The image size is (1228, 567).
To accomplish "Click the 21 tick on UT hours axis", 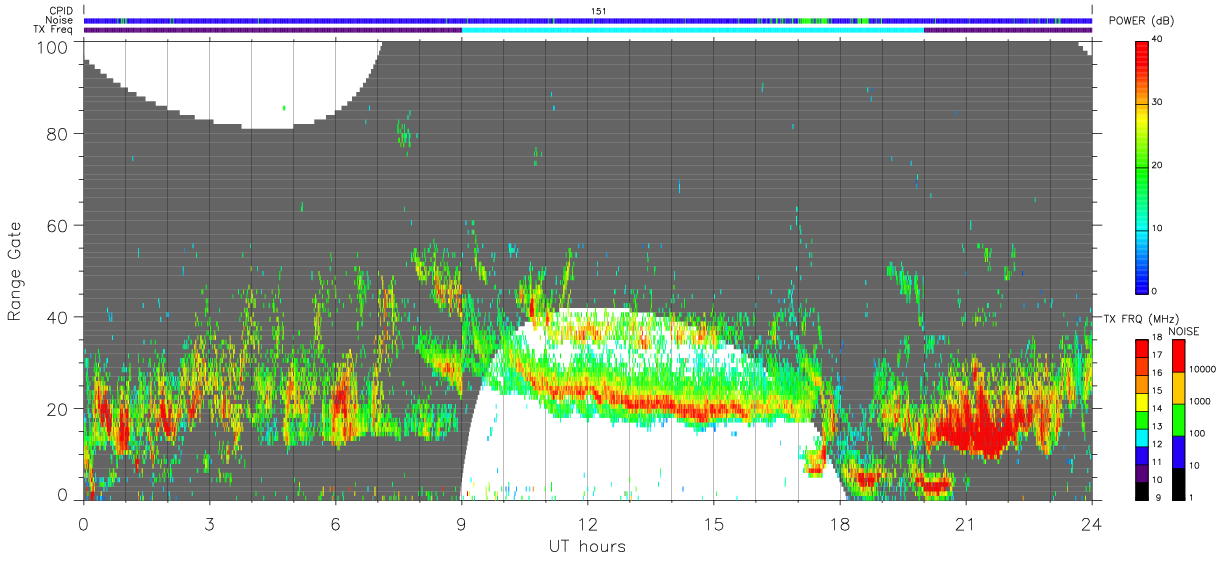I will pos(965,524).
